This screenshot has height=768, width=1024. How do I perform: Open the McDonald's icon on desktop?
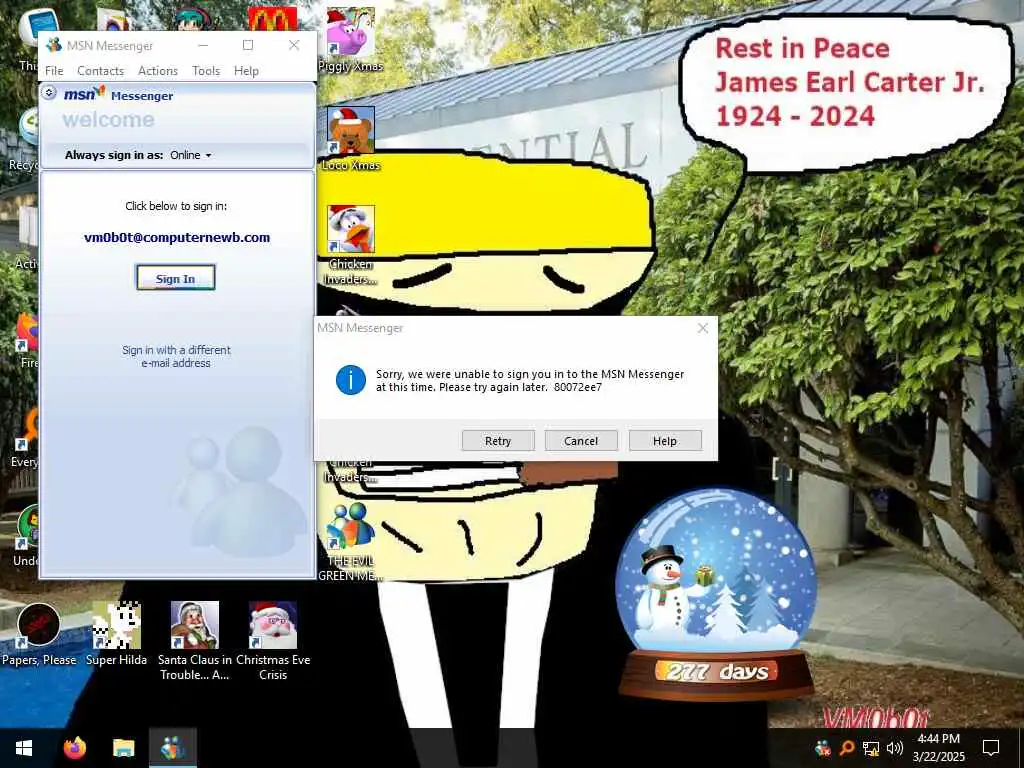(x=272, y=18)
